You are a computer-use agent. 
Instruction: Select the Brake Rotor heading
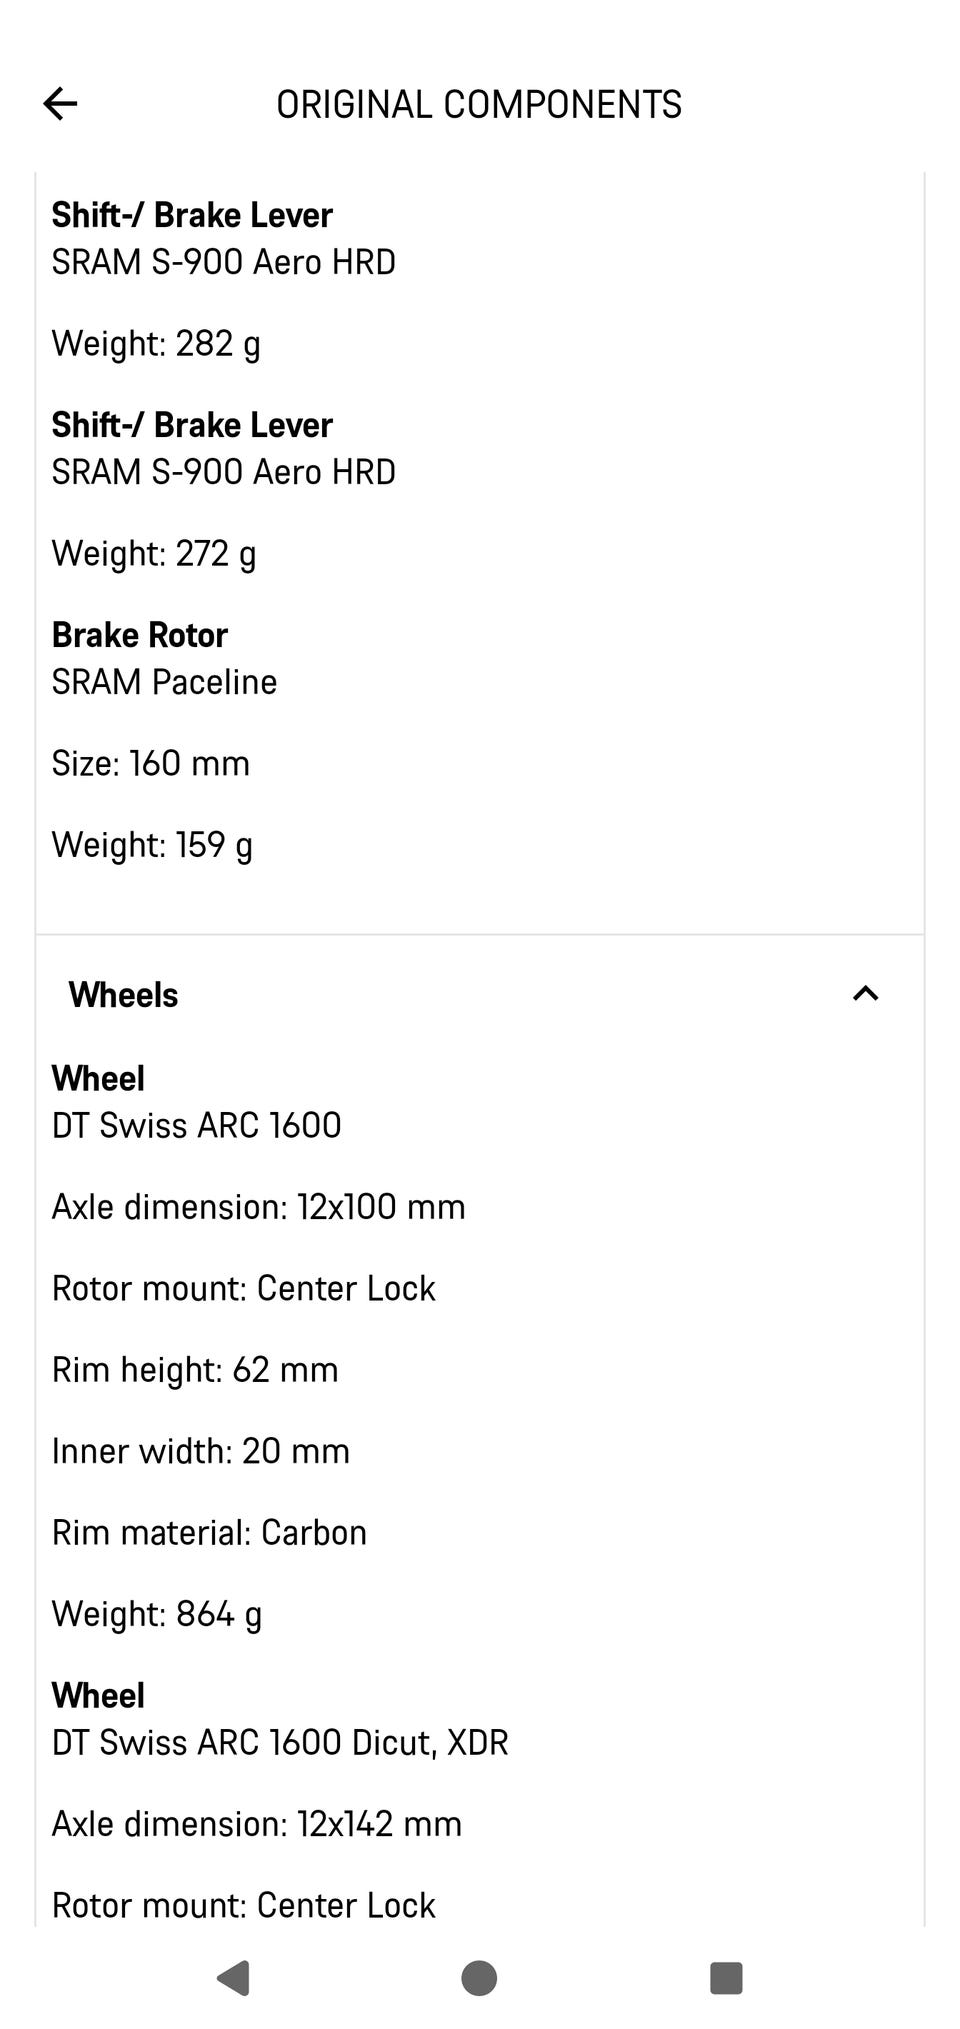pos(140,635)
